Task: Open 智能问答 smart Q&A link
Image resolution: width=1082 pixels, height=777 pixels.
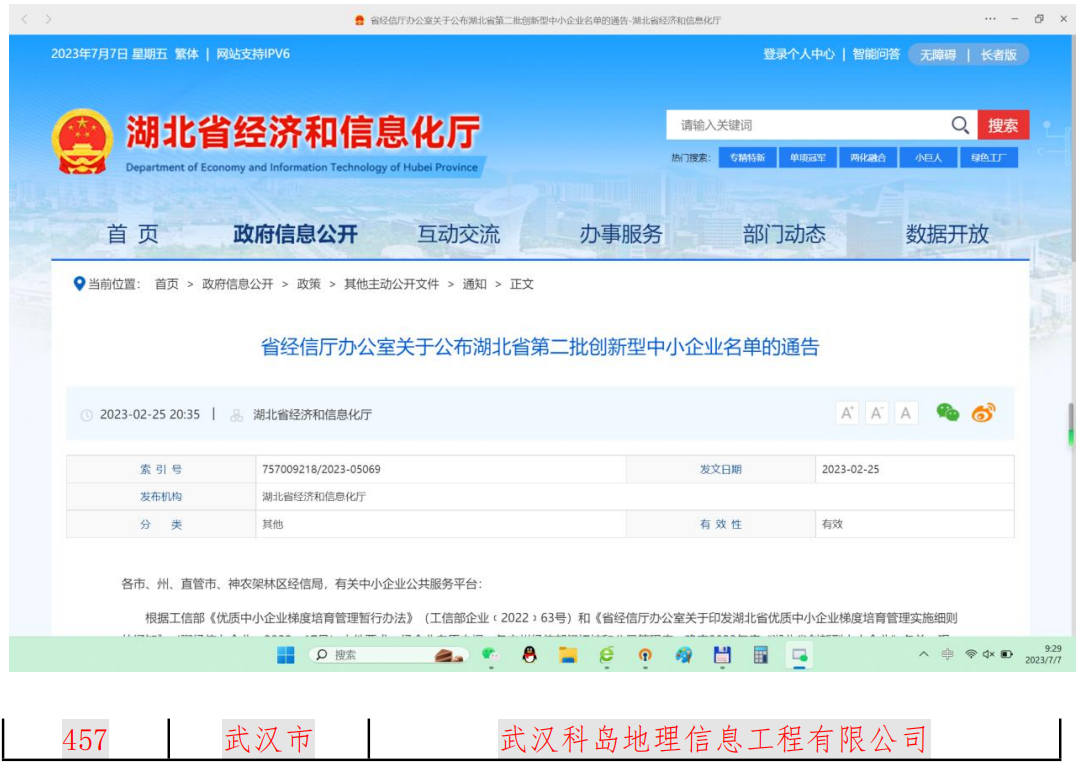Action: (876, 54)
